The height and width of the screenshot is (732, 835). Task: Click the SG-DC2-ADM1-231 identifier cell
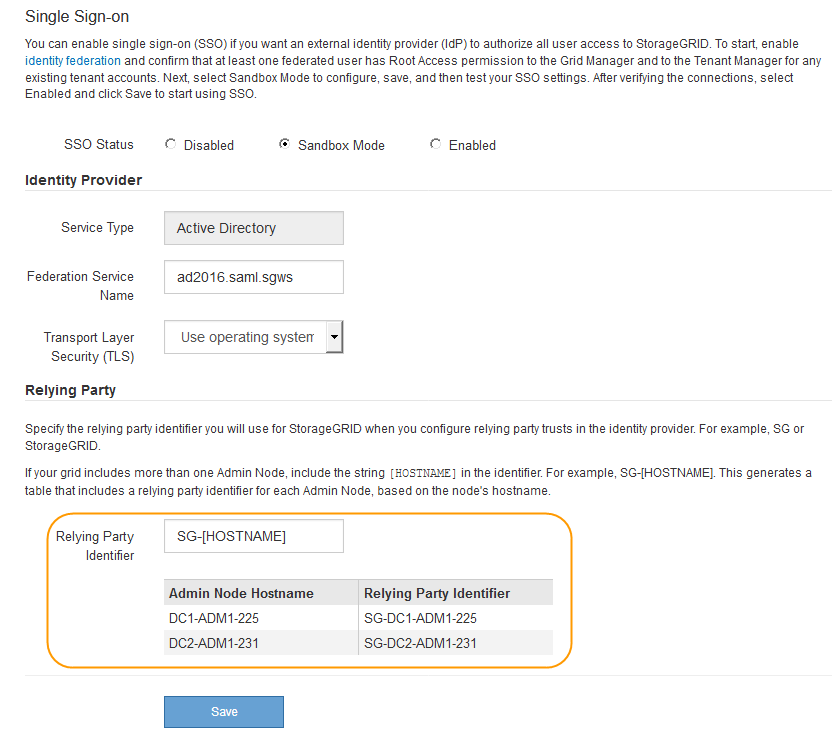pos(420,643)
